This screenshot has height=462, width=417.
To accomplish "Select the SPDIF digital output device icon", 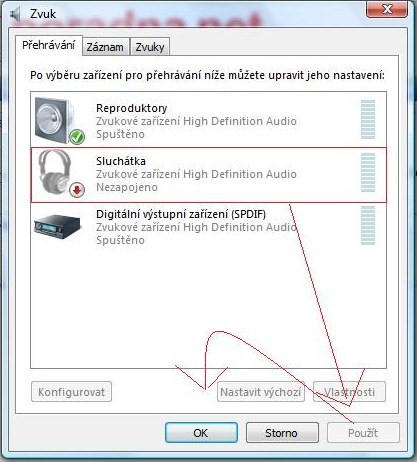I will (x=58, y=226).
